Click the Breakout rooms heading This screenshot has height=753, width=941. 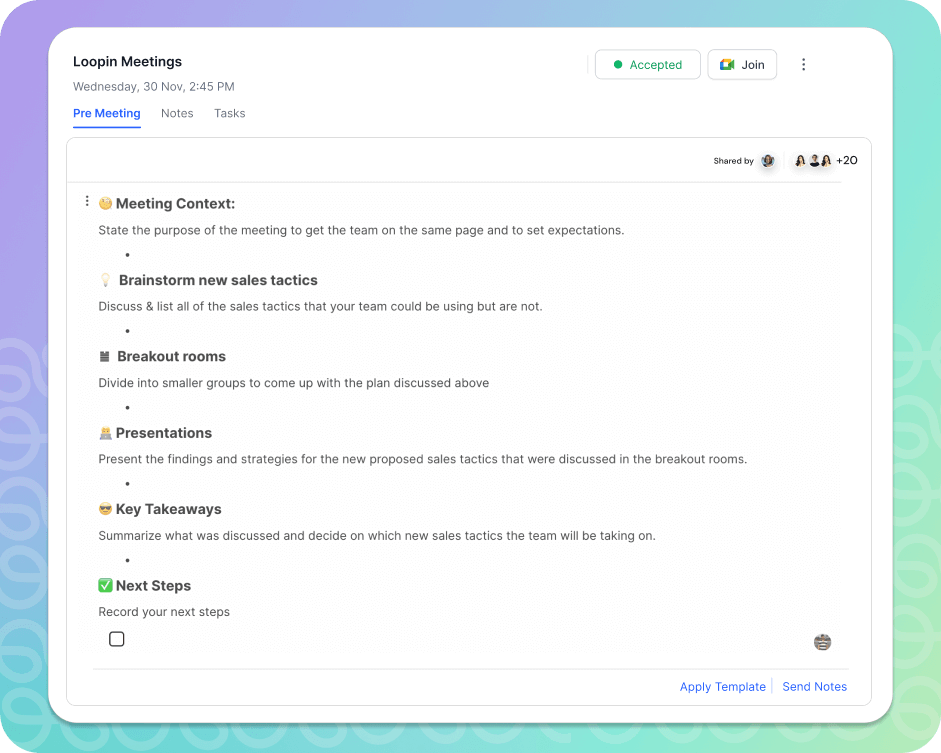pyautogui.click(x=171, y=356)
